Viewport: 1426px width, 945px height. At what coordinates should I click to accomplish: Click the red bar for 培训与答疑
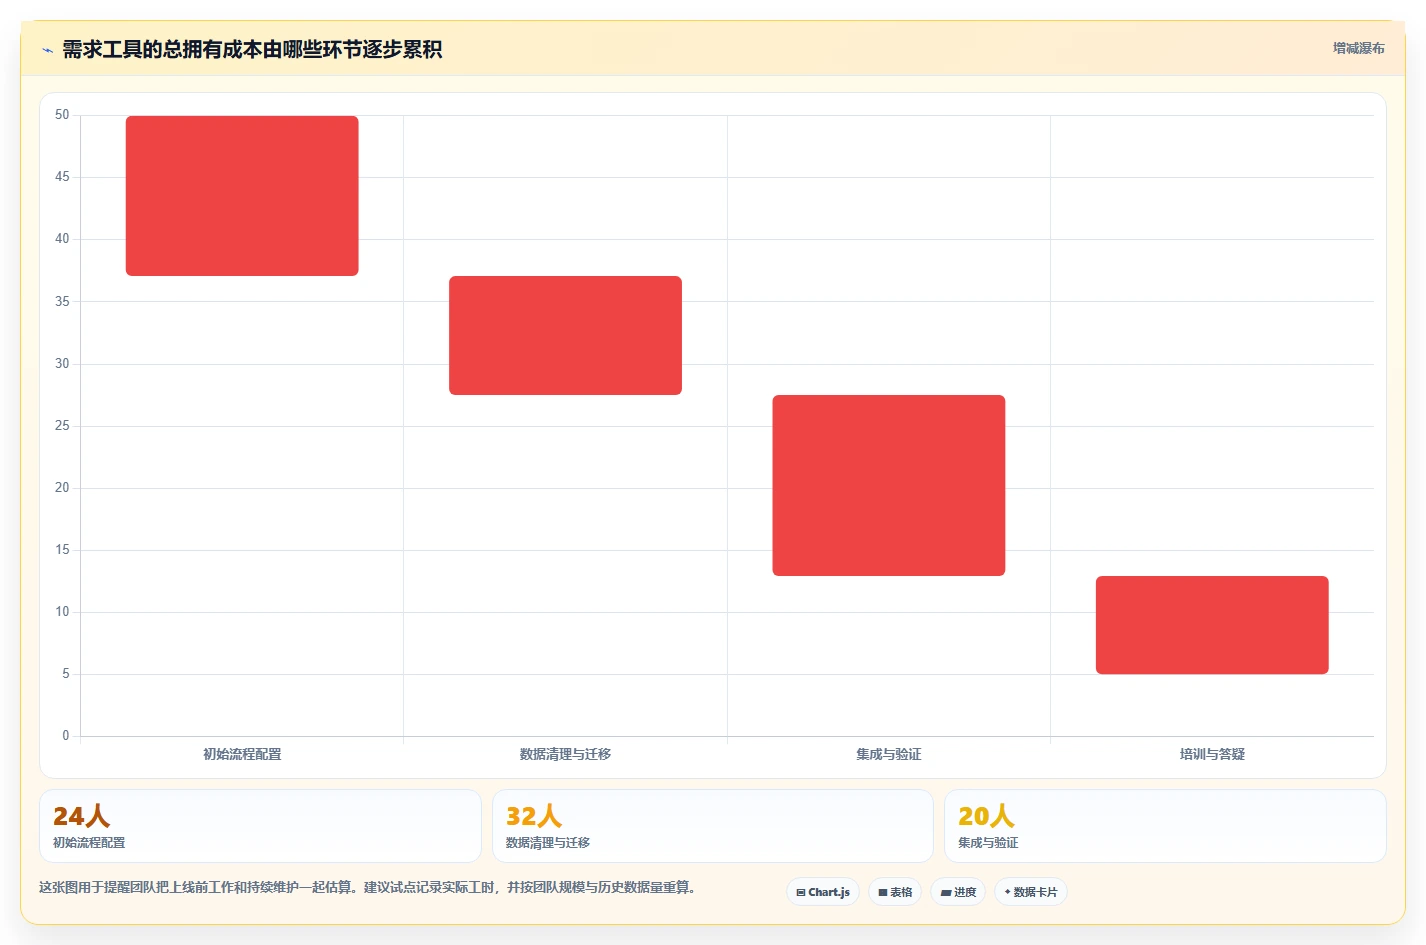click(x=1212, y=625)
